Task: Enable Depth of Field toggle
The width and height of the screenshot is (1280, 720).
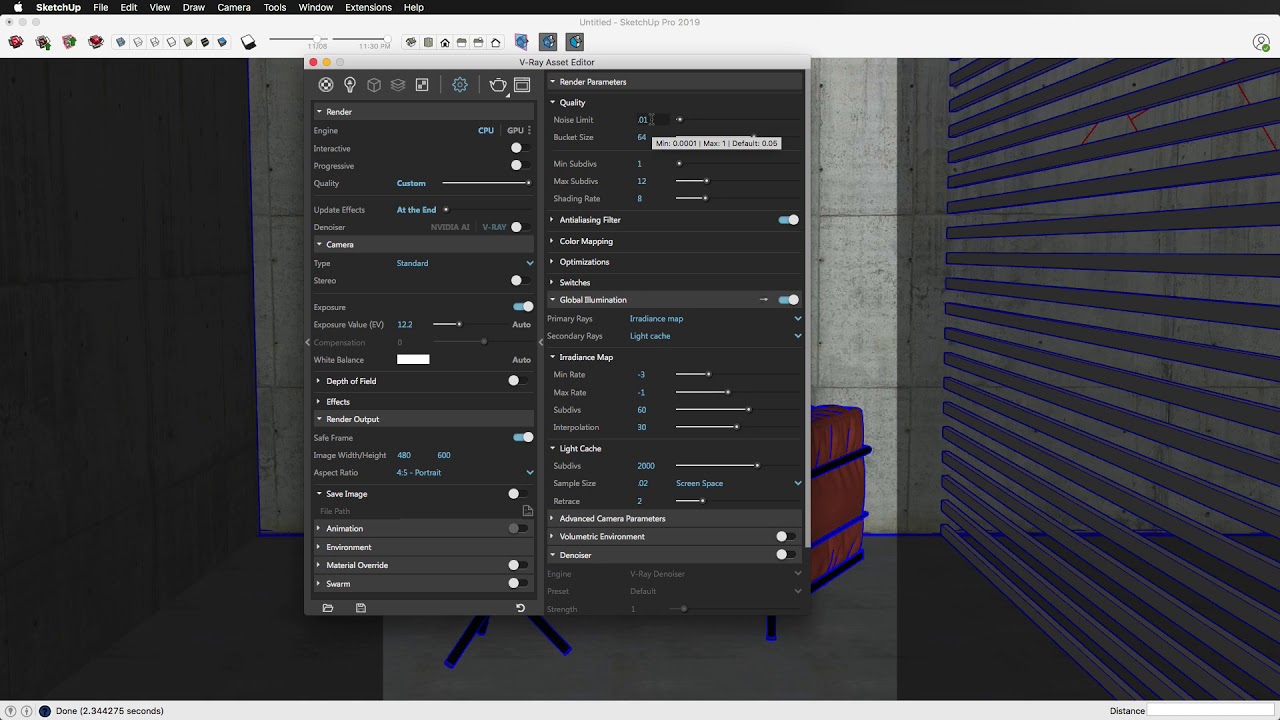Action: click(518, 381)
